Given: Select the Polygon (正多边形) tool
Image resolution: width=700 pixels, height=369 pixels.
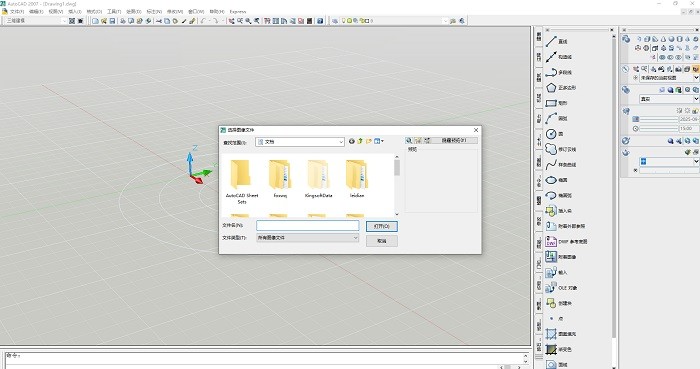Looking at the screenshot, I should click(560, 87).
